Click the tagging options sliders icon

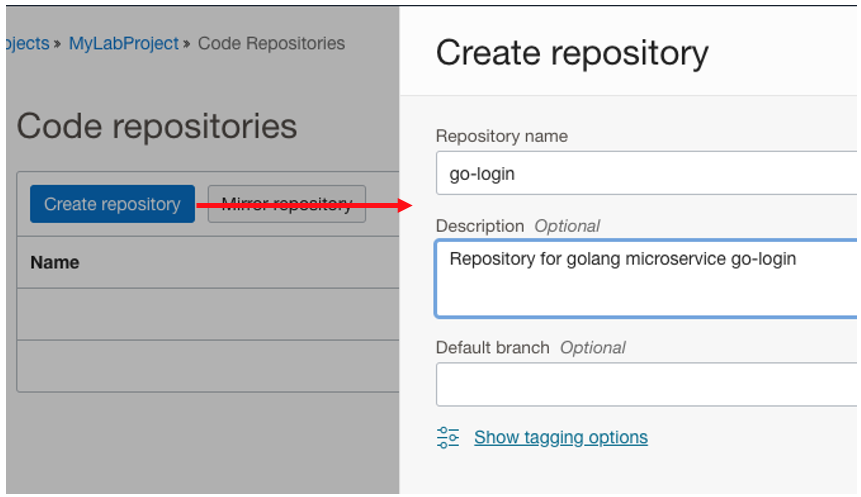click(x=448, y=437)
